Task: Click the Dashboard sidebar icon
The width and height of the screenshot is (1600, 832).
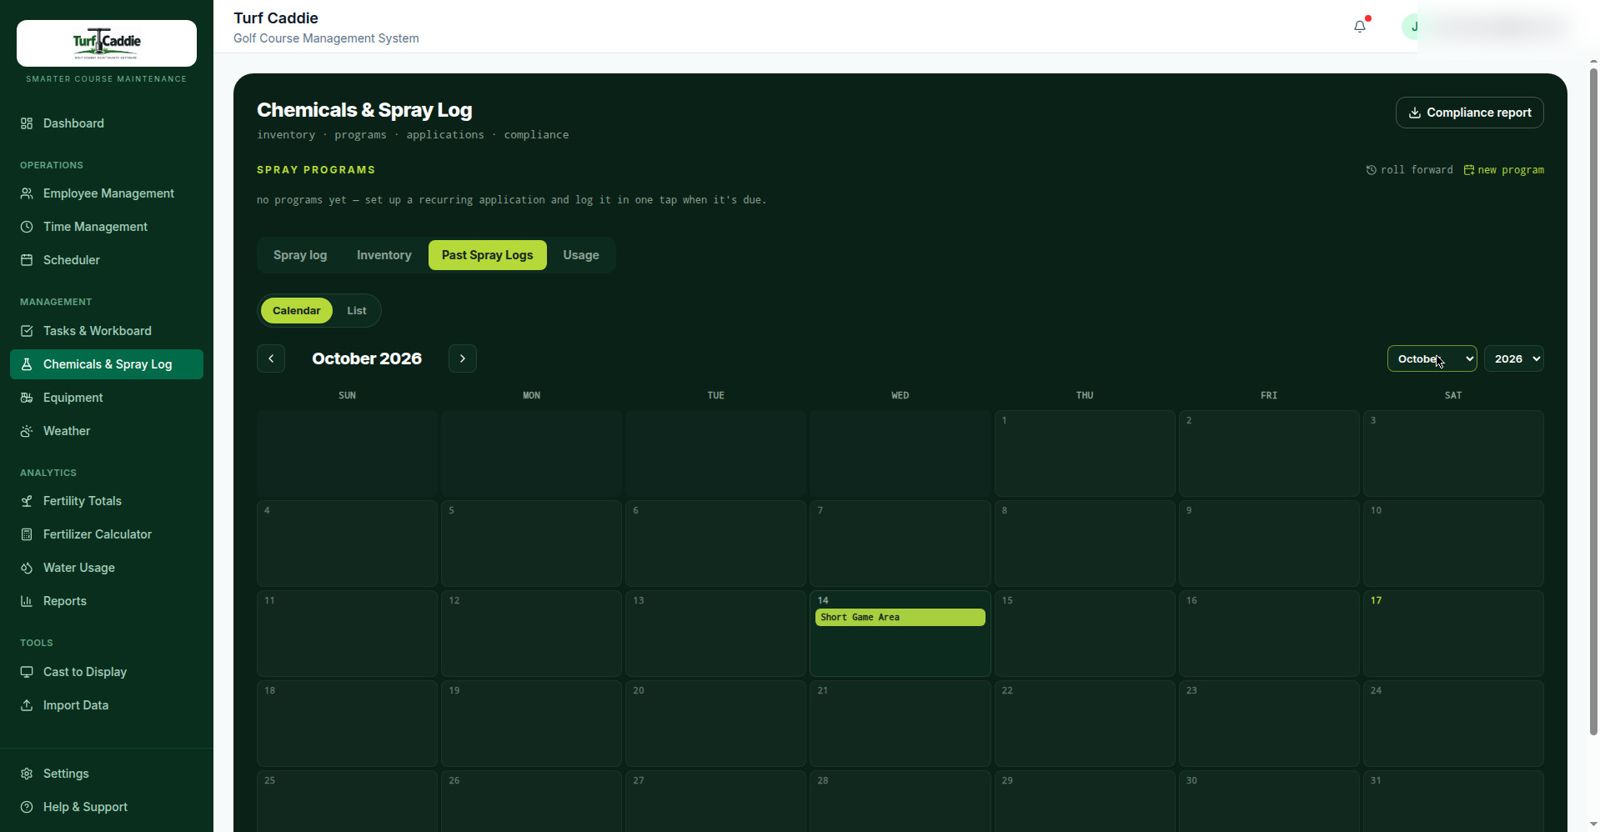Action: (27, 123)
